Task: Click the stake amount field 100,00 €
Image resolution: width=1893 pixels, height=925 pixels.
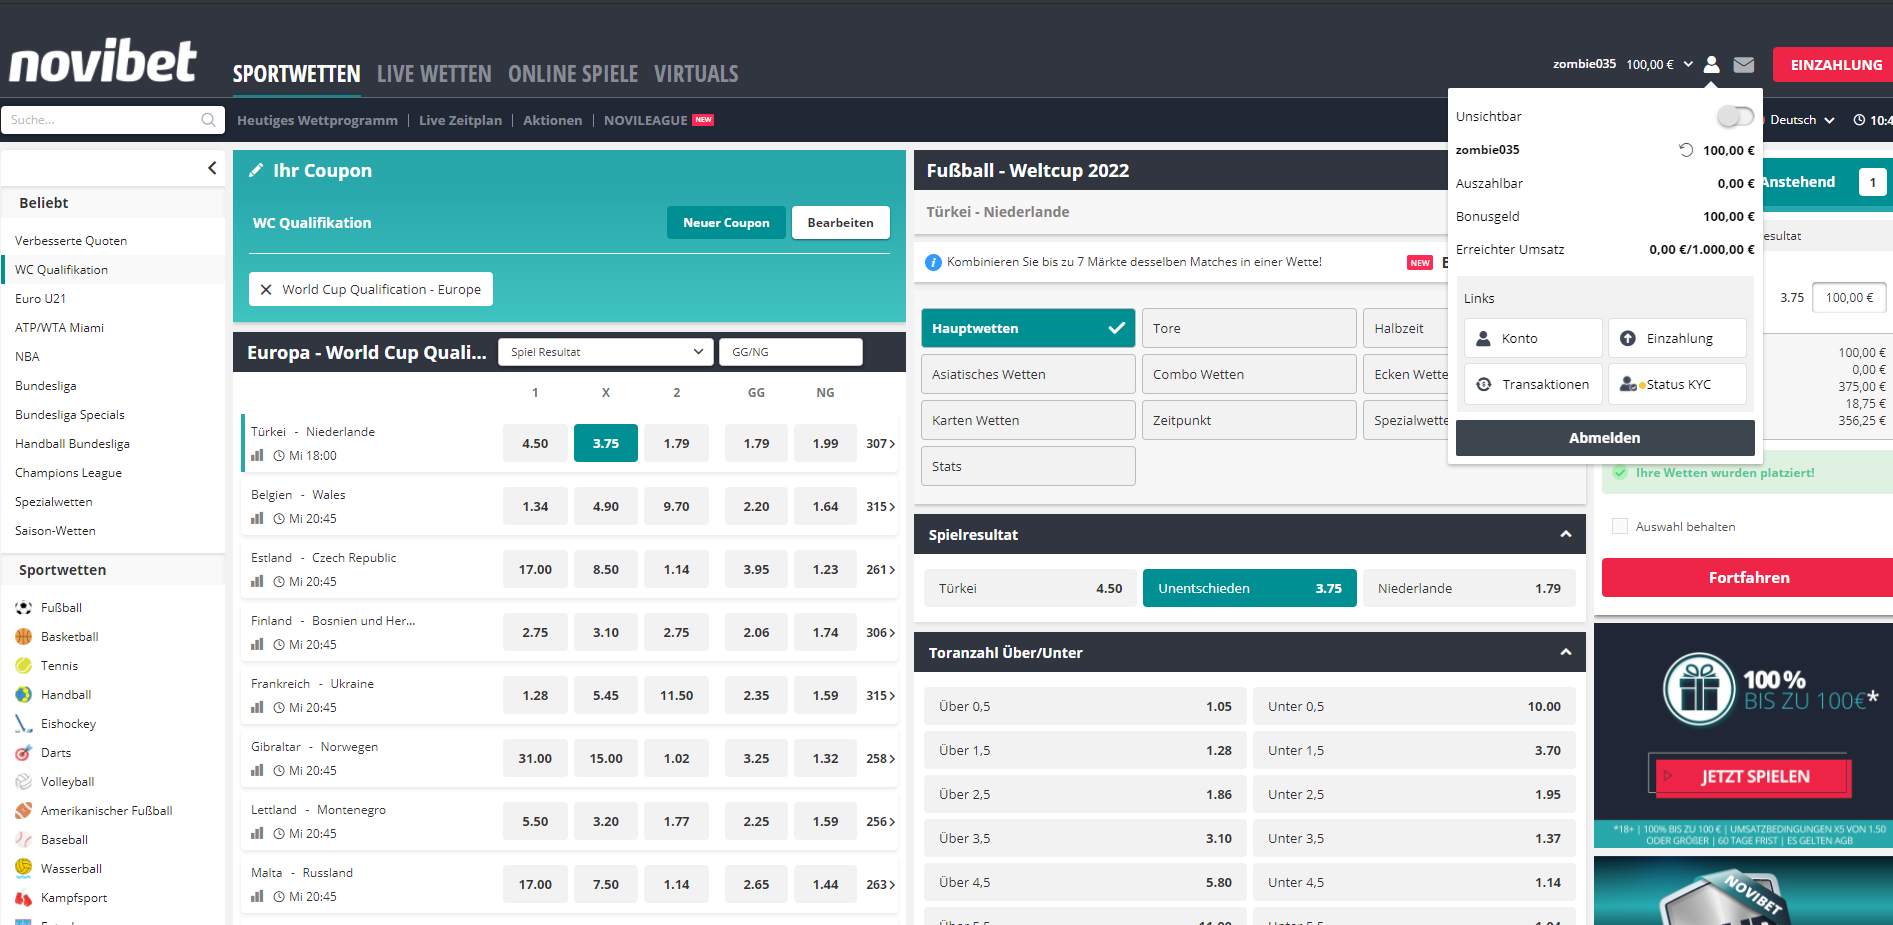Action: [x=1849, y=297]
